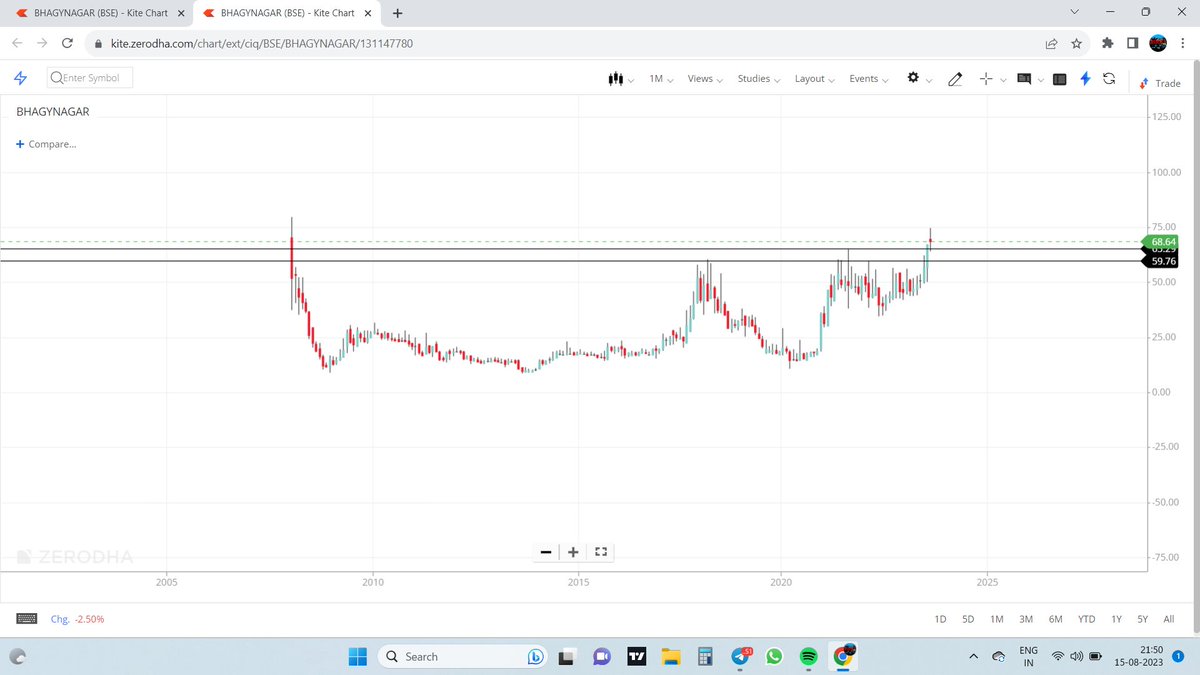Select the pencil drawing tool

pyautogui.click(x=955, y=79)
